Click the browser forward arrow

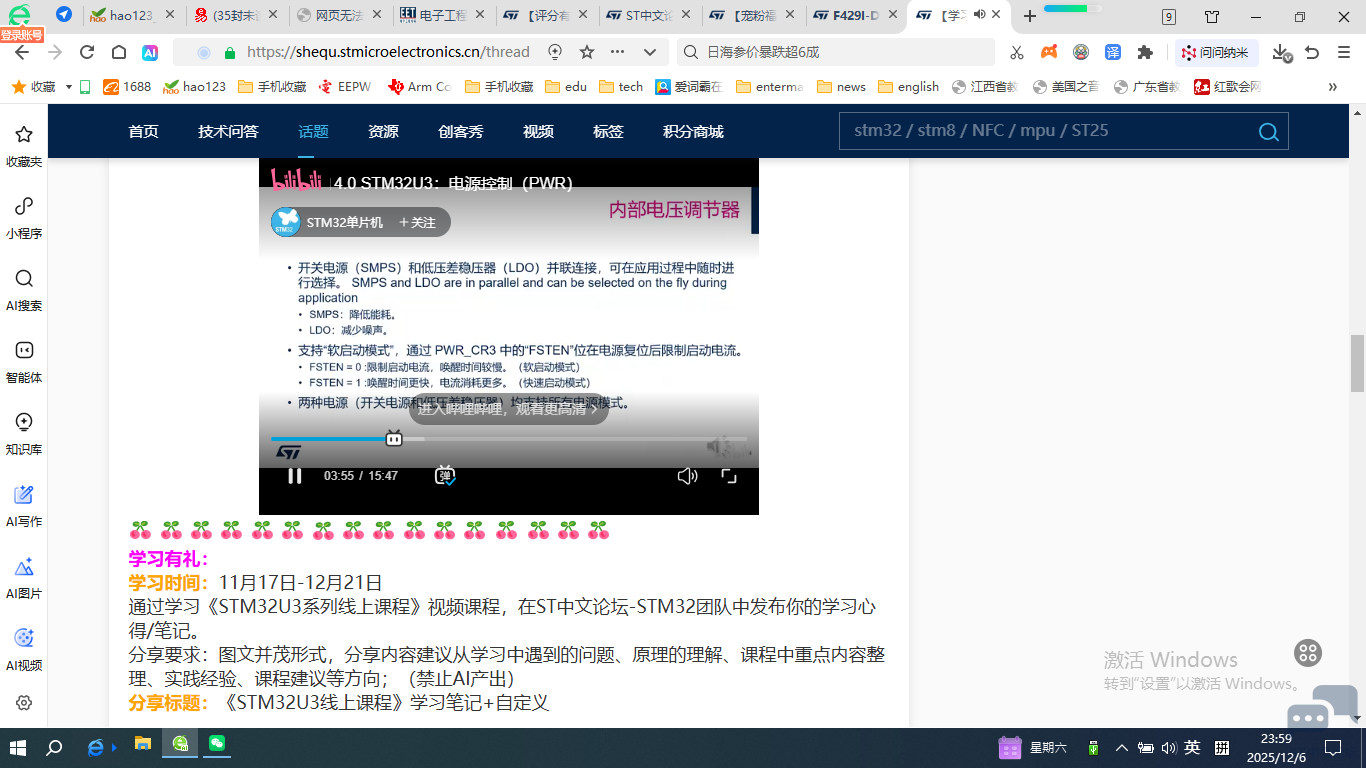pyautogui.click(x=55, y=52)
